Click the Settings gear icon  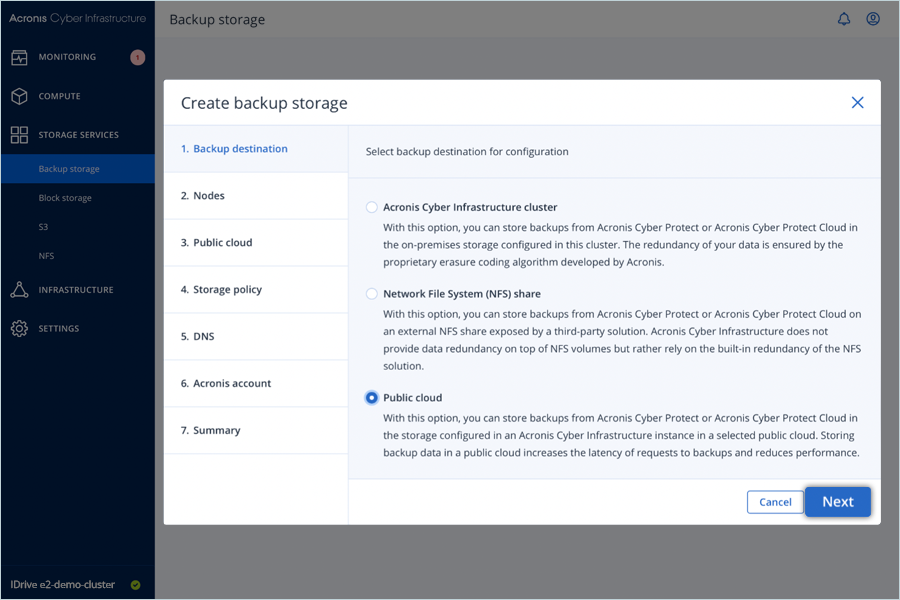click(19, 329)
